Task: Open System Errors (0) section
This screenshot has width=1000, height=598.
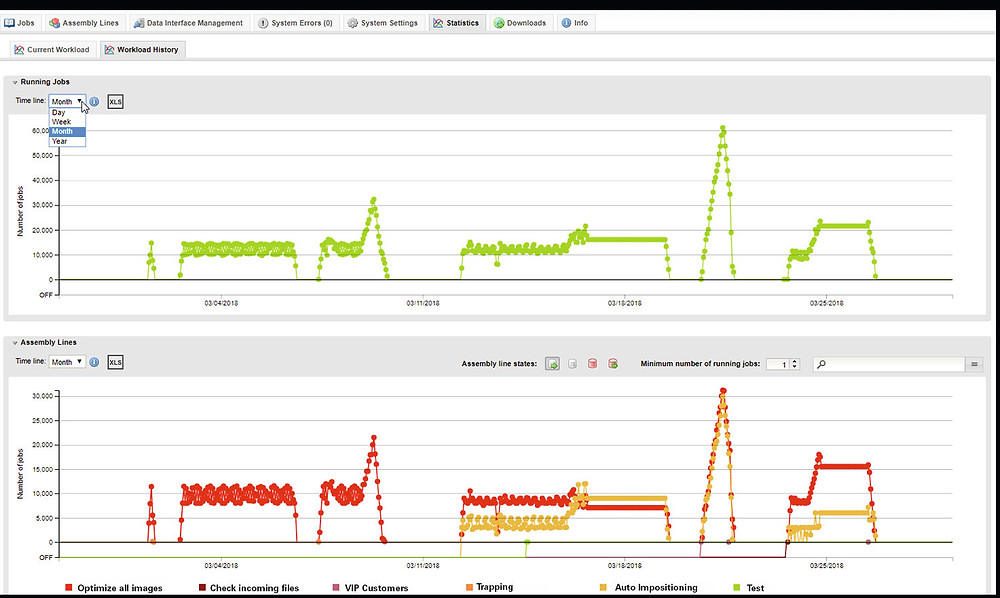Action: pos(295,23)
